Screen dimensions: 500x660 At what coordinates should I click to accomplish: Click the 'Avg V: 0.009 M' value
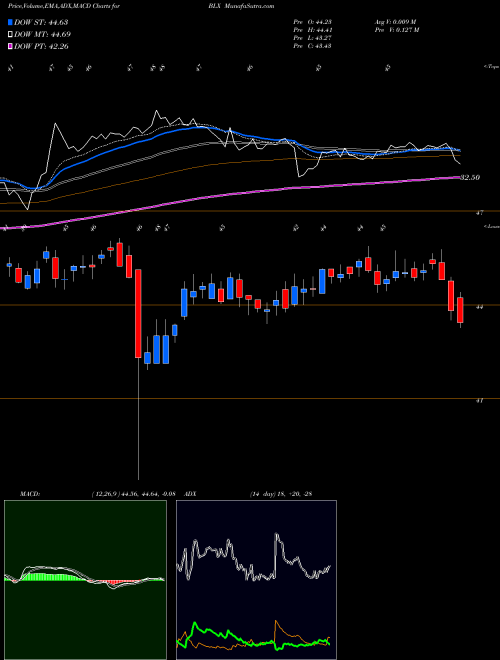[396, 22]
